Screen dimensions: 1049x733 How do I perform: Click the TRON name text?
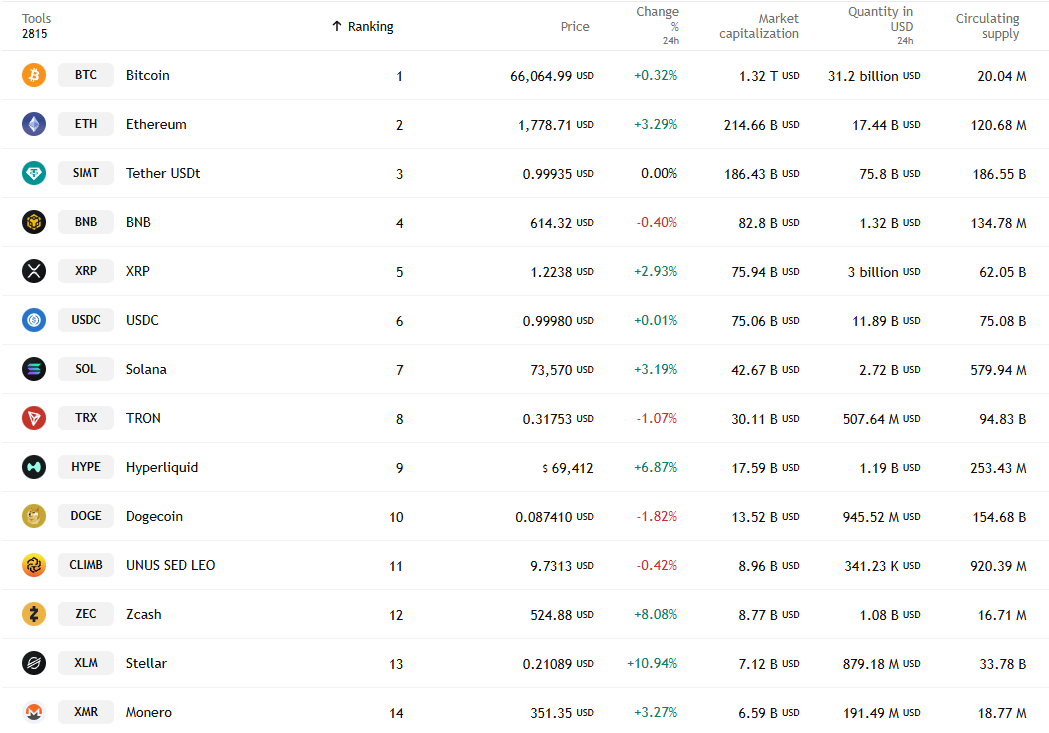click(143, 418)
